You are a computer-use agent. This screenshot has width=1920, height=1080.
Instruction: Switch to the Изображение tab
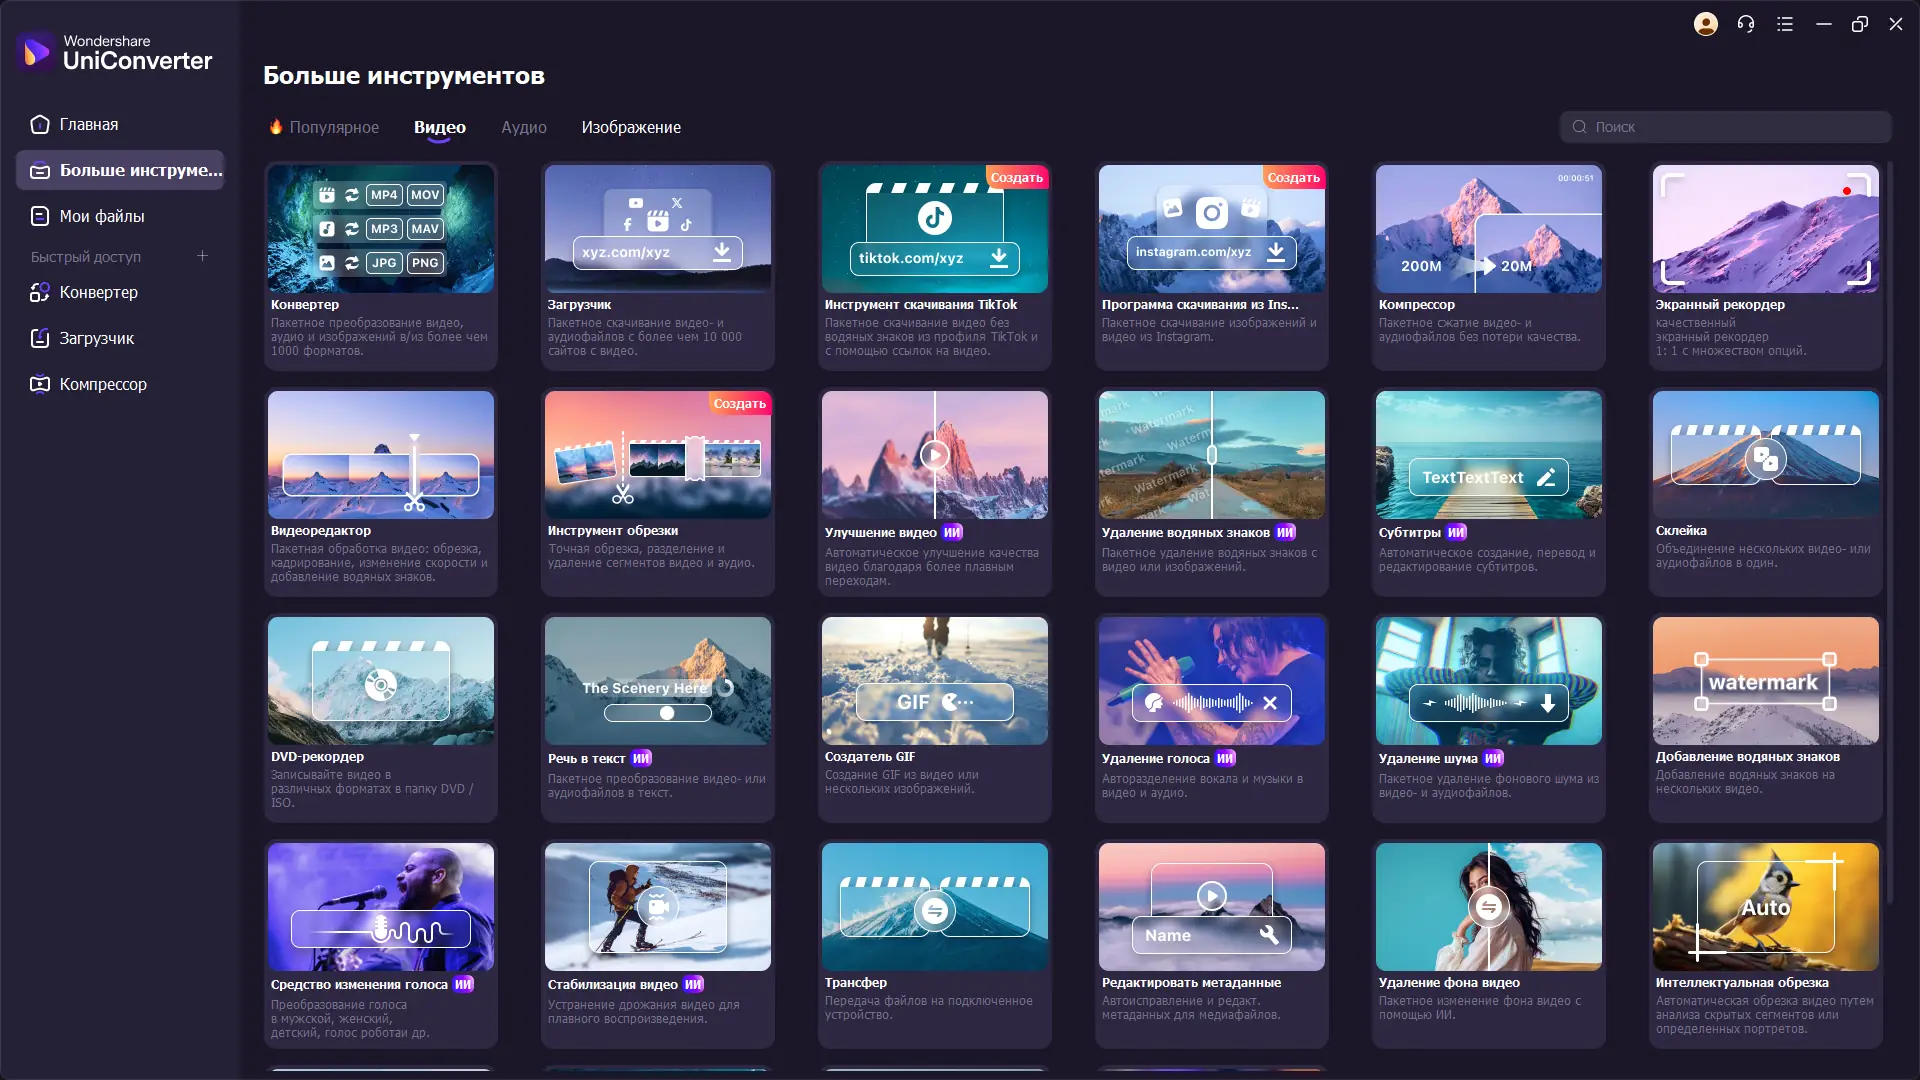(x=630, y=127)
